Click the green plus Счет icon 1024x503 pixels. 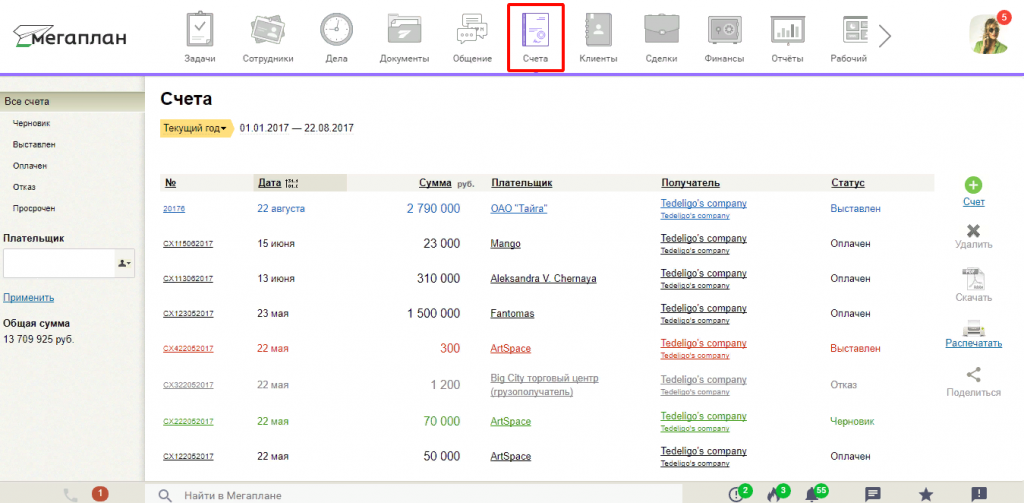973,185
